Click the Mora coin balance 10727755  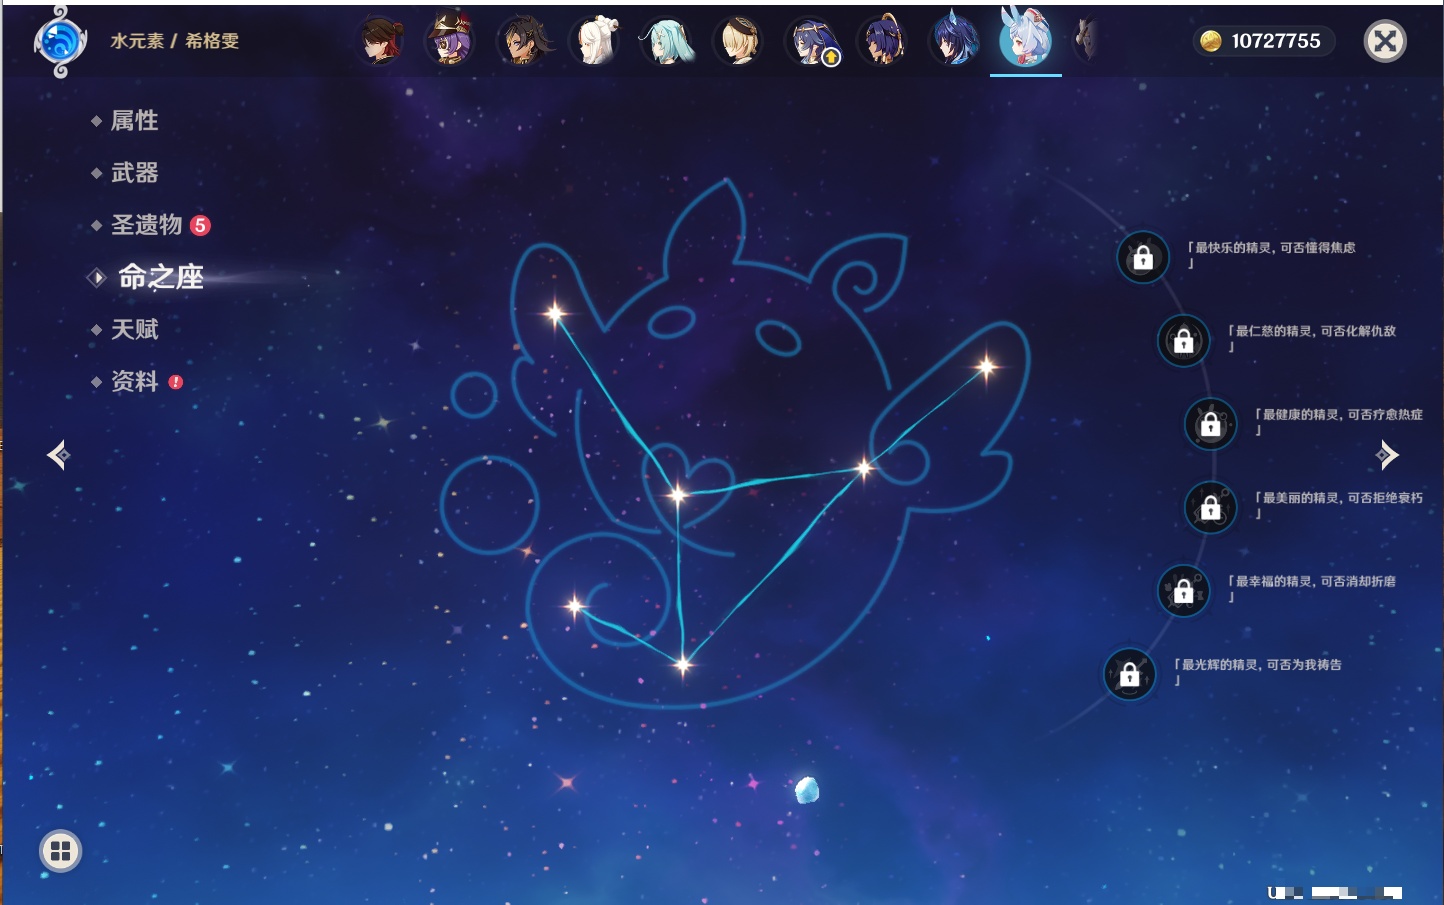pos(1263,41)
